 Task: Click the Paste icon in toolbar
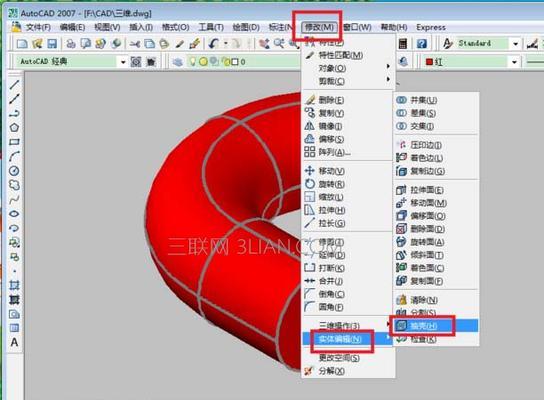coord(164,44)
